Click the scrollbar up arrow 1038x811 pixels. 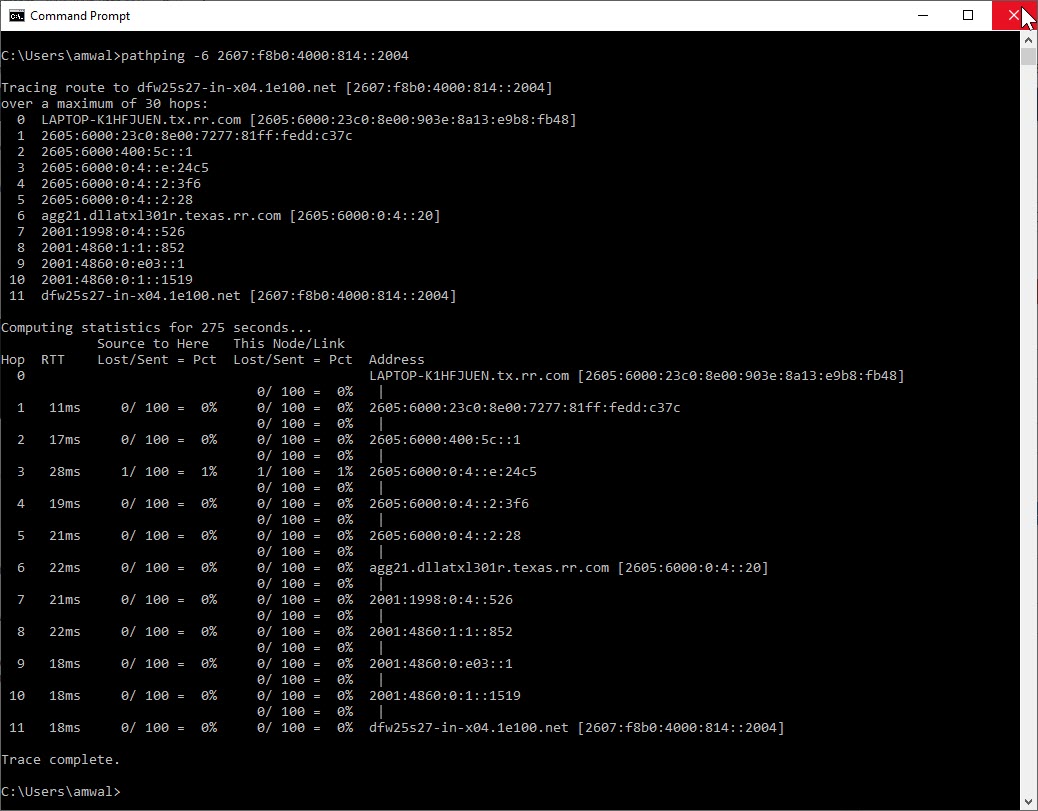pyautogui.click(x=1029, y=41)
